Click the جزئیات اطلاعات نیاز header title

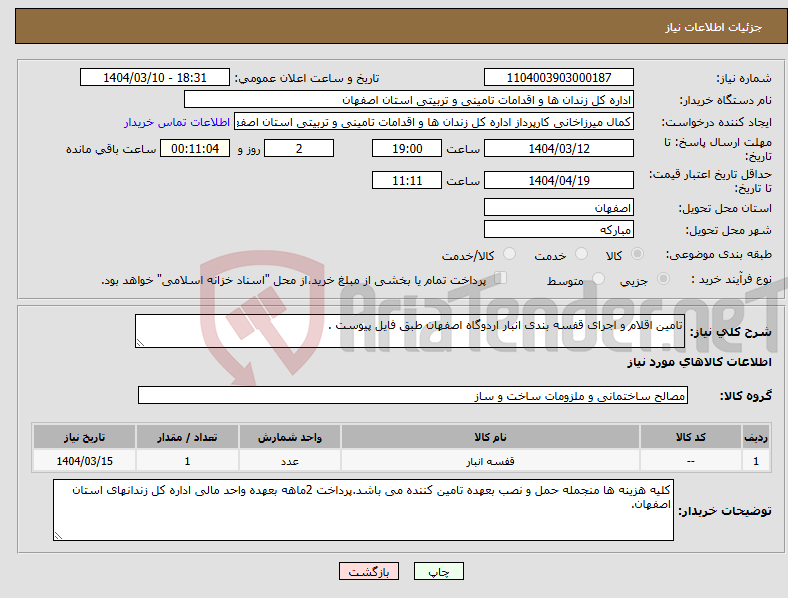click(x=714, y=27)
